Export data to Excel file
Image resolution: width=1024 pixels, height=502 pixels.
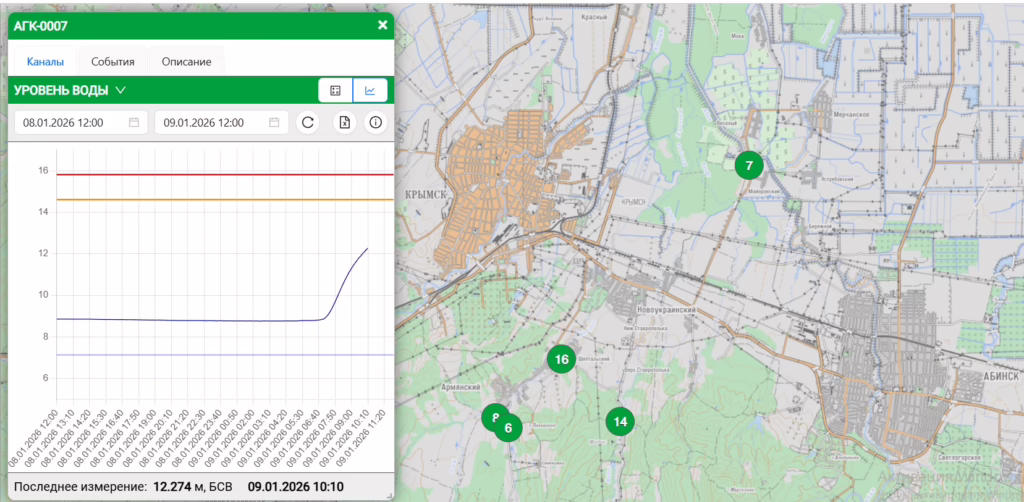tap(343, 122)
